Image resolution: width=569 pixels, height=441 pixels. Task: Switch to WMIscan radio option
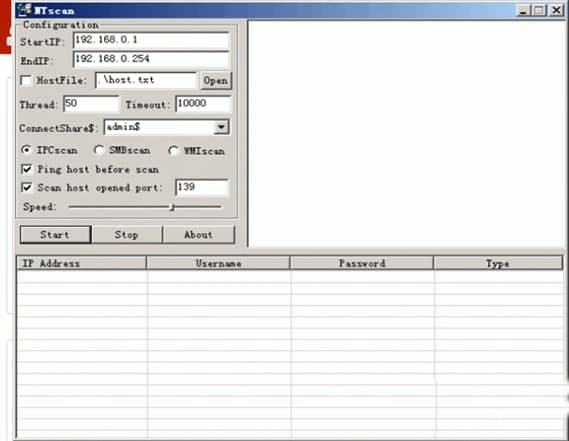click(x=173, y=151)
